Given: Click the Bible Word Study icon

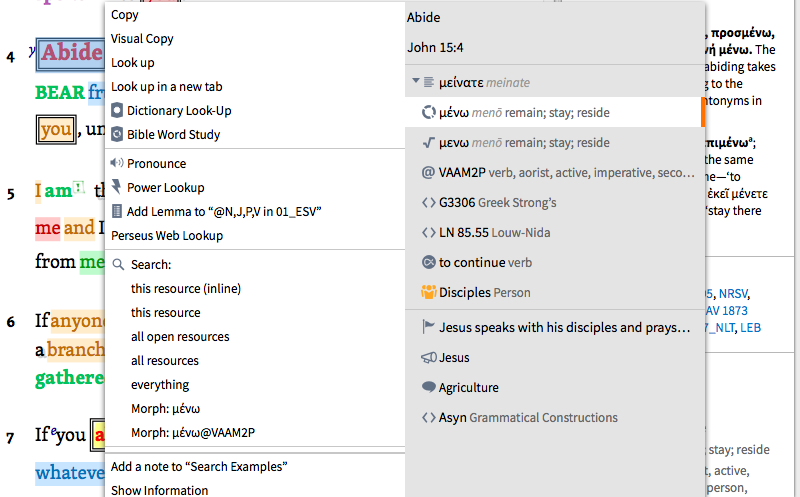Looking at the screenshot, I should click(x=118, y=135).
